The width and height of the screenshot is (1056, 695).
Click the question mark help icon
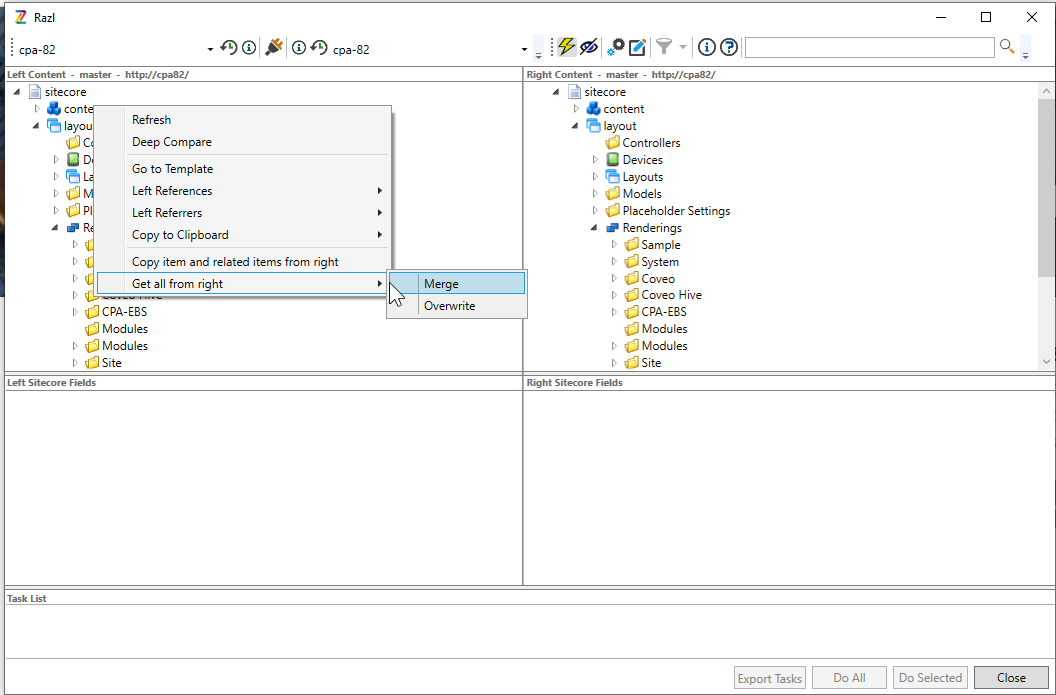729,47
